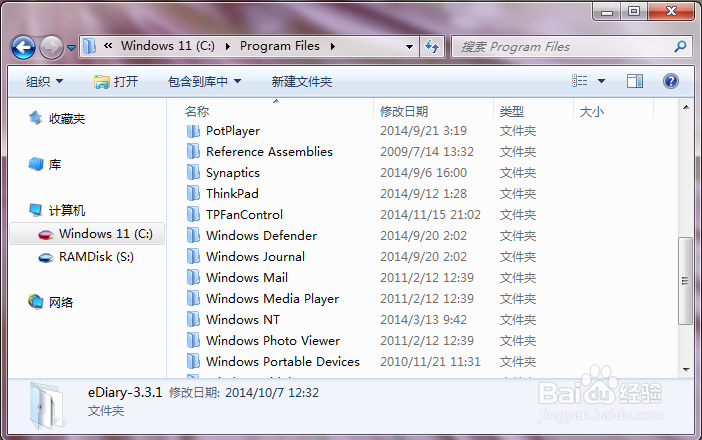Click date 2014/11/15 21:02 cell
This screenshot has height=440, width=702.
pyautogui.click(x=430, y=215)
